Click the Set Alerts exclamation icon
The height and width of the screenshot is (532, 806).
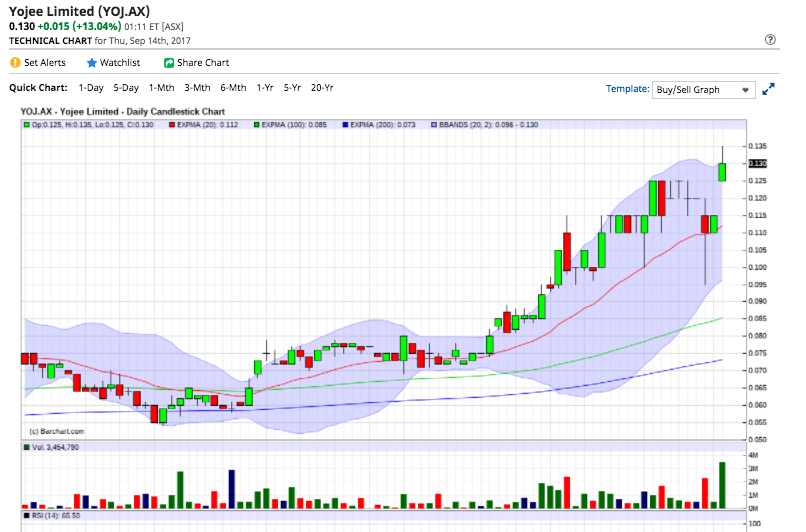tap(15, 63)
